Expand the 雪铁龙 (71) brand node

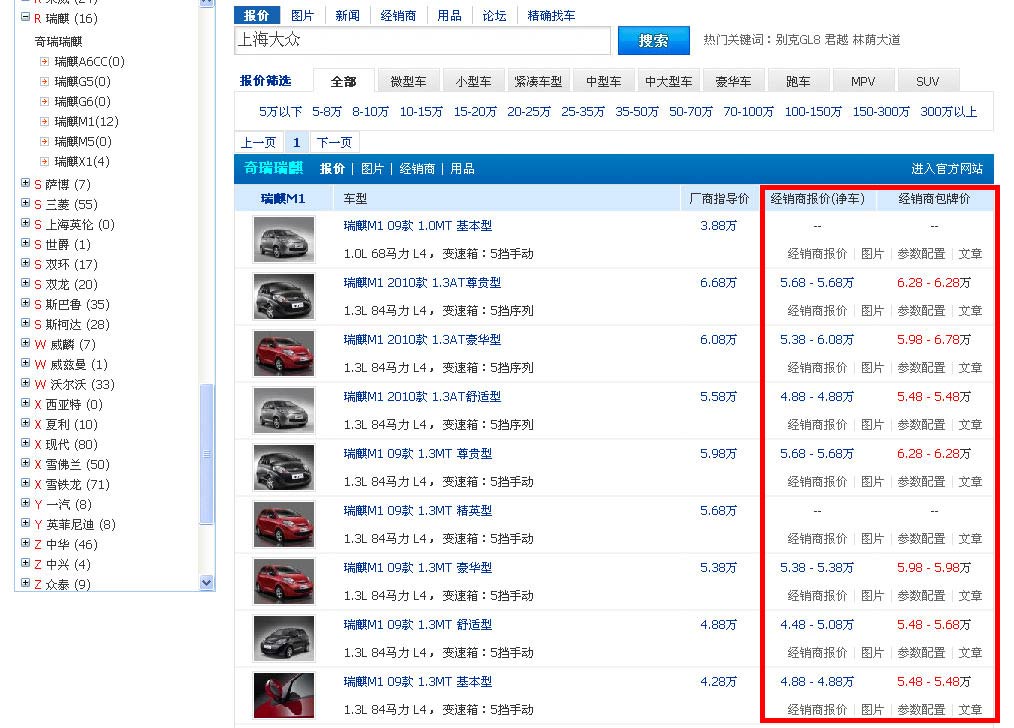click(x=25, y=484)
